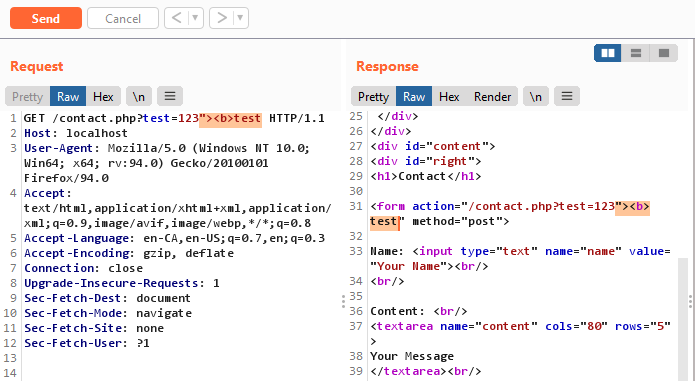Click the Cancel button
The height and width of the screenshot is (381, 695).
123,18
